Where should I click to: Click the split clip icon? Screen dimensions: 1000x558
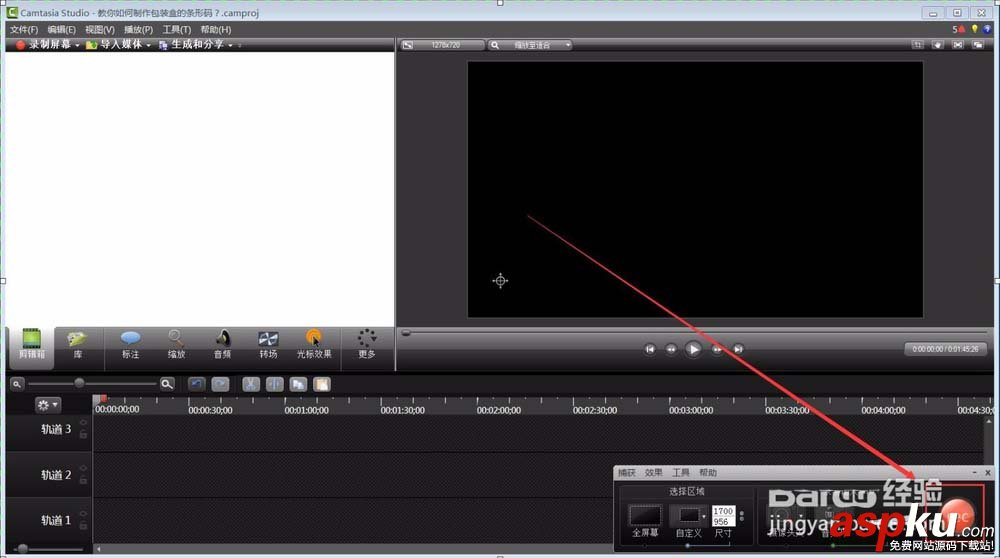click(x=274, y=384)
